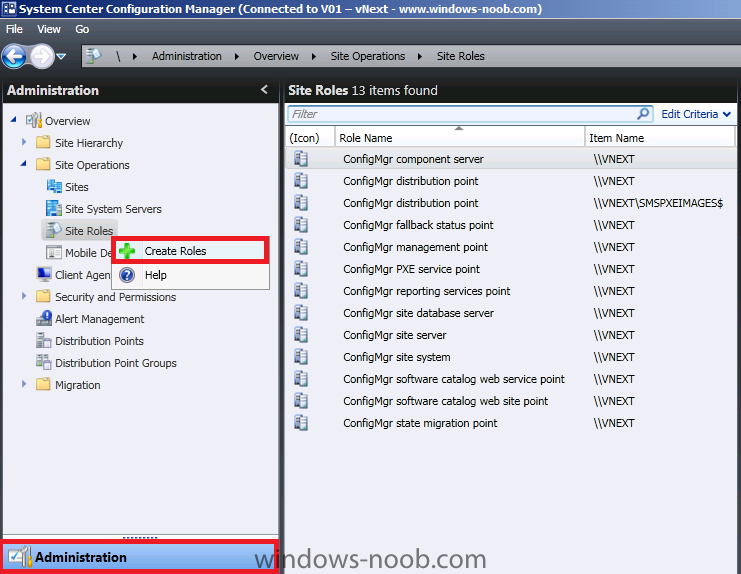741x574 pixels.
Task: Expand the Security and Permissions folder
Action: pos(24,296)
